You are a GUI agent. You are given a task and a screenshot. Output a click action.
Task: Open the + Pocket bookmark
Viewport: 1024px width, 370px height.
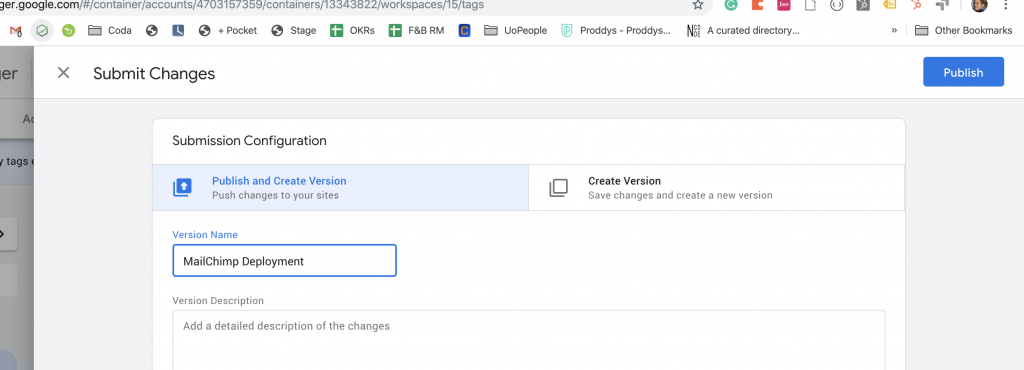pos(228,31)
